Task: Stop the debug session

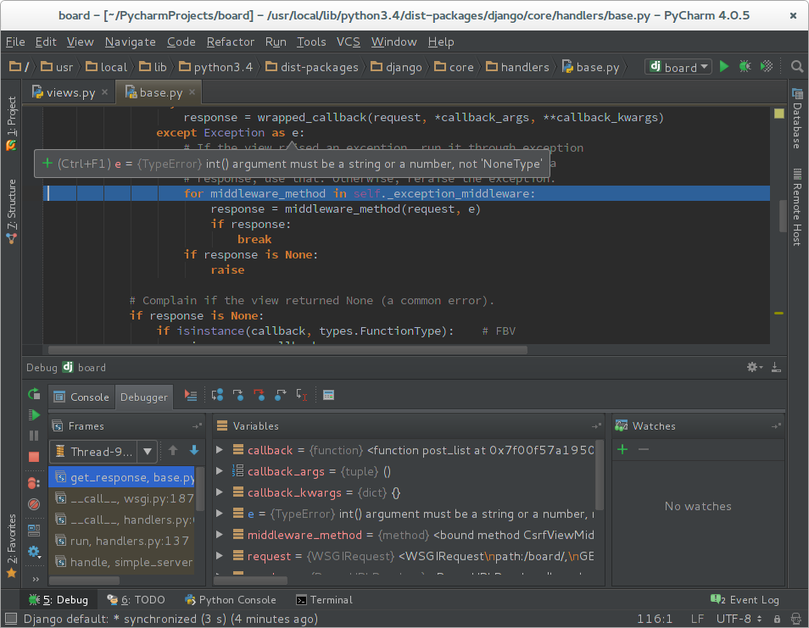Action: [x=34, y=457]
